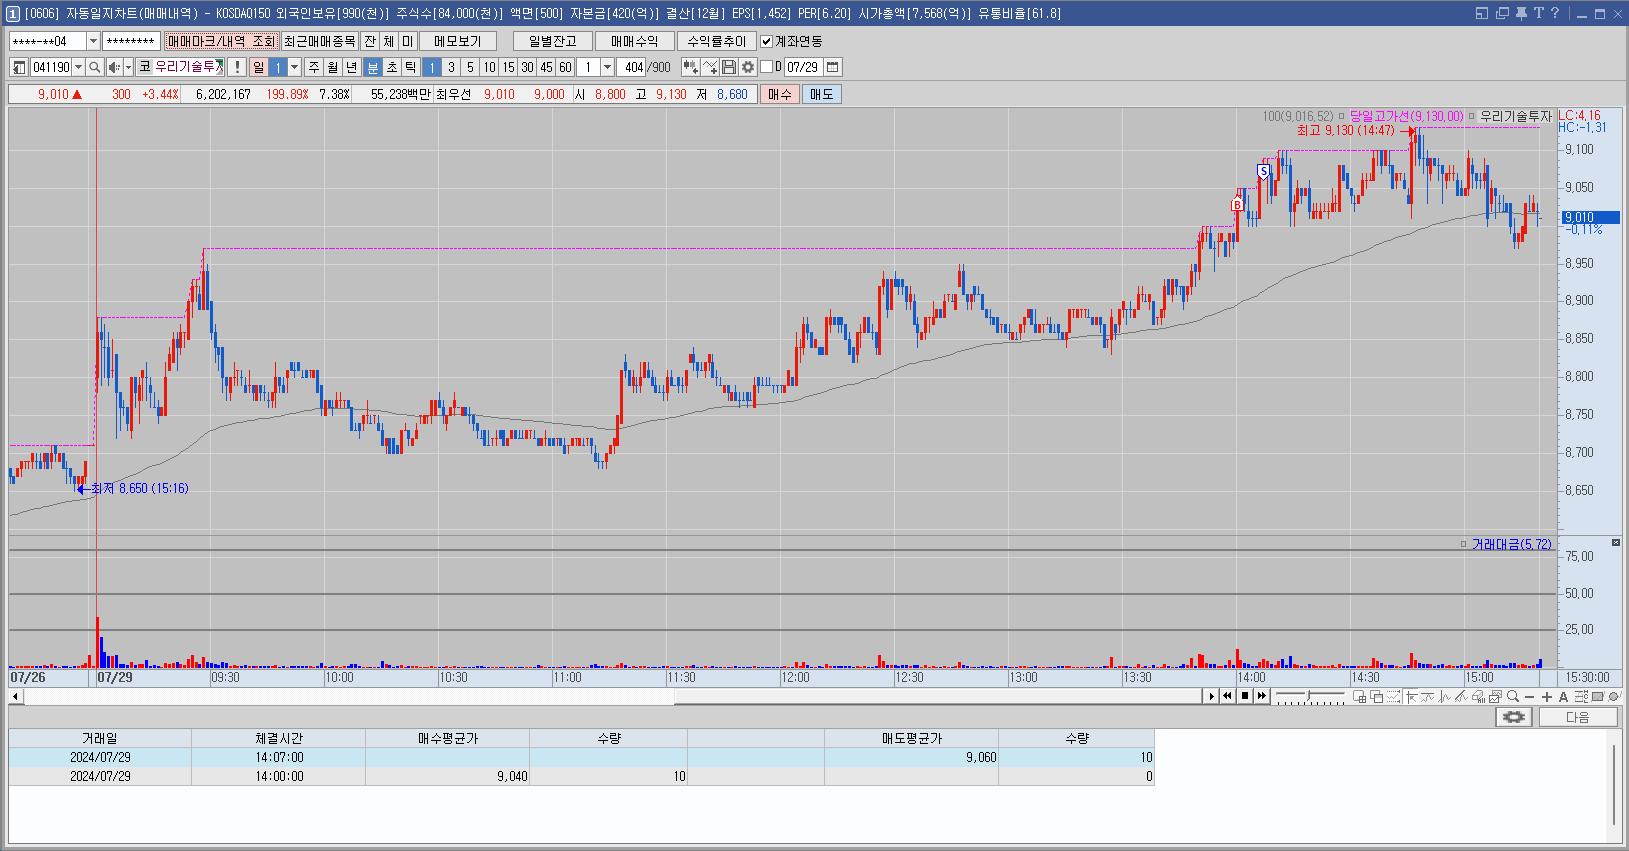Click the speaker sound alert icon
Viewport: 1629px width, 851px height.
pos(114,67)
